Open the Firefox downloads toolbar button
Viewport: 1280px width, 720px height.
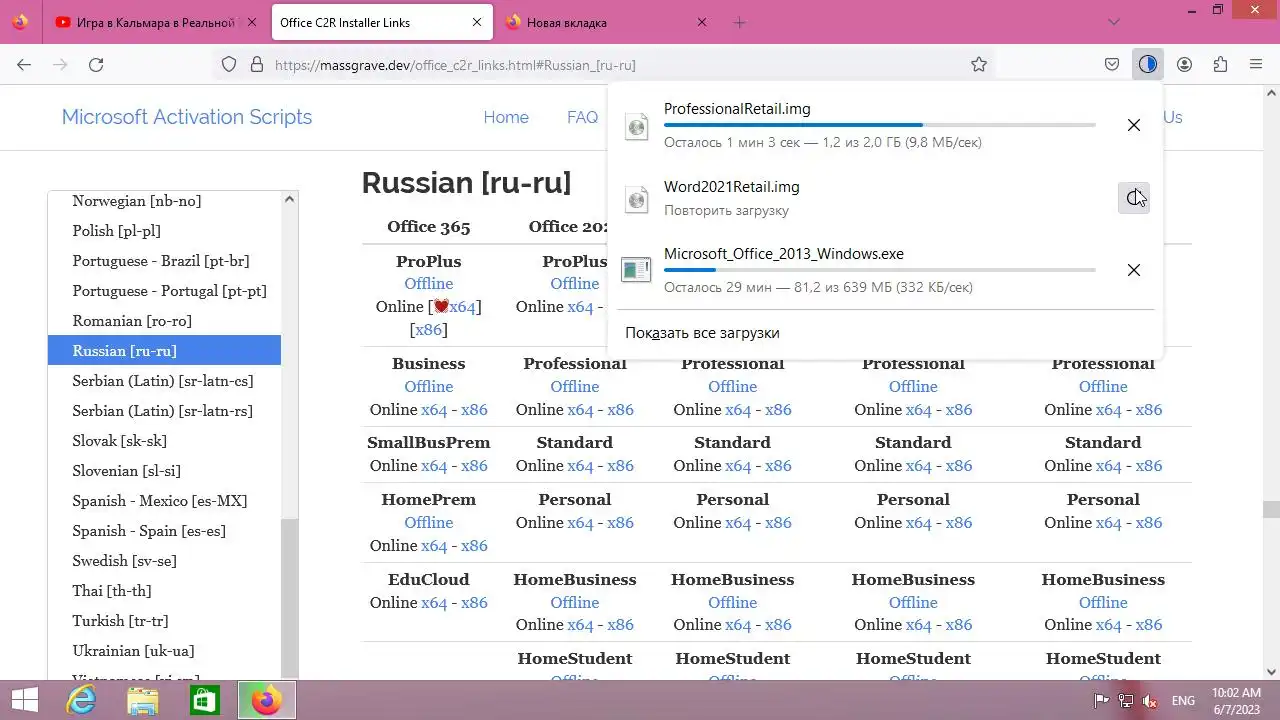tap(1147, 64)
